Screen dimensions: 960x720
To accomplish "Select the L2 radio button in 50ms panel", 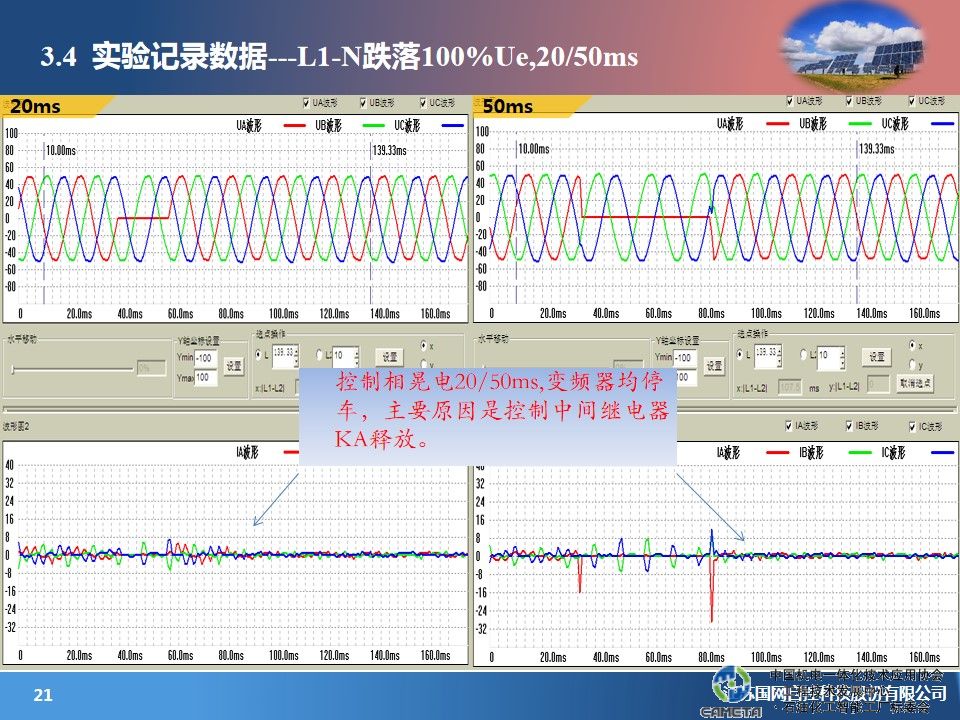I will pyautogui.click(x=804, y=354).
